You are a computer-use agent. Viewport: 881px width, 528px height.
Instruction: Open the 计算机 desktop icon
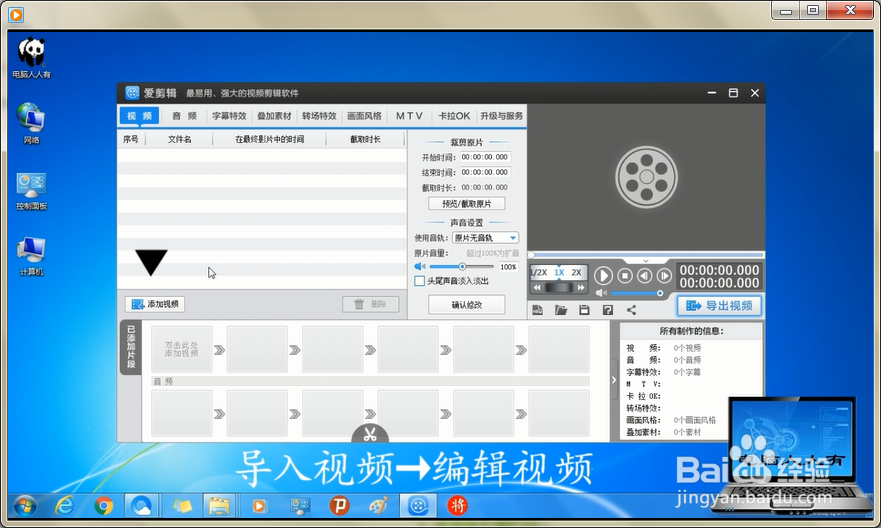click(31, 257)
